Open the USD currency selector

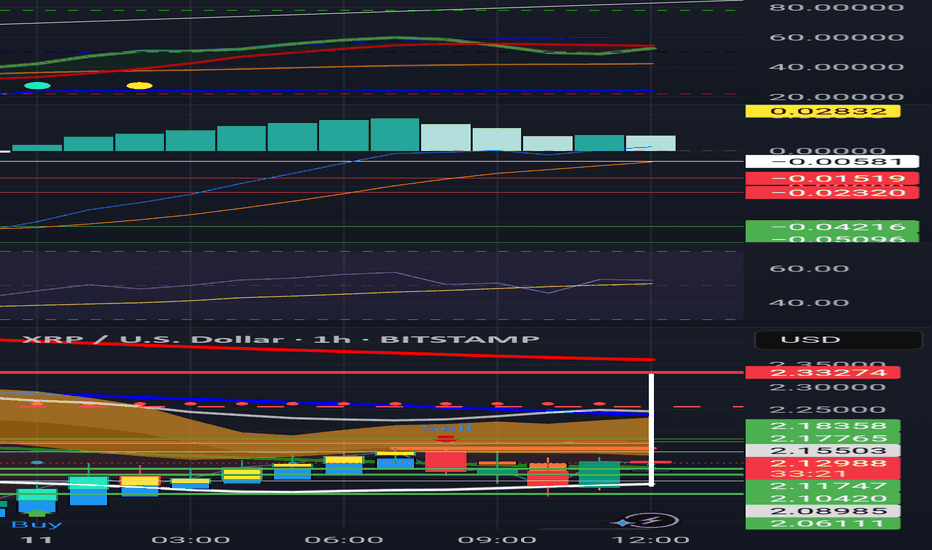[838, 340]
